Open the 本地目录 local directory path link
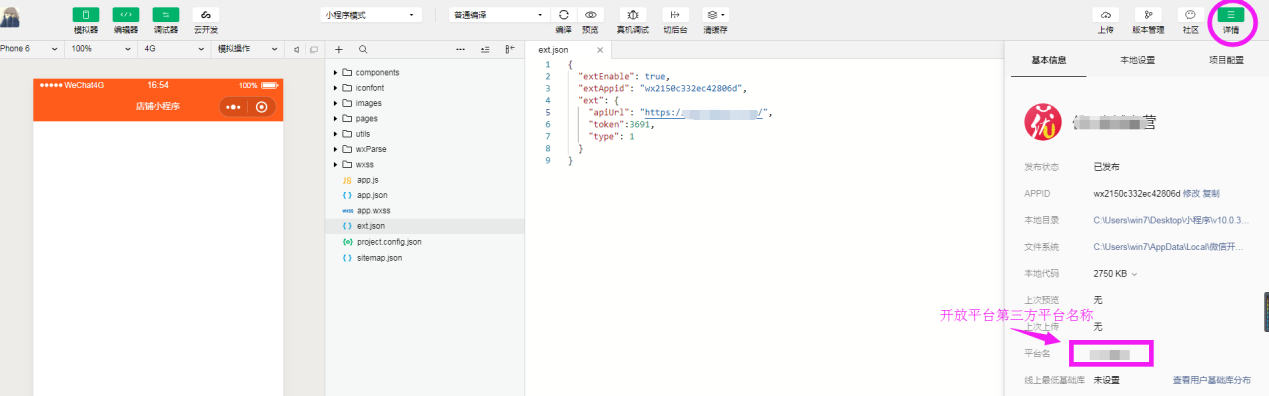The width and height of the screenshot is (1269, 396). (x=1171, y=220)
